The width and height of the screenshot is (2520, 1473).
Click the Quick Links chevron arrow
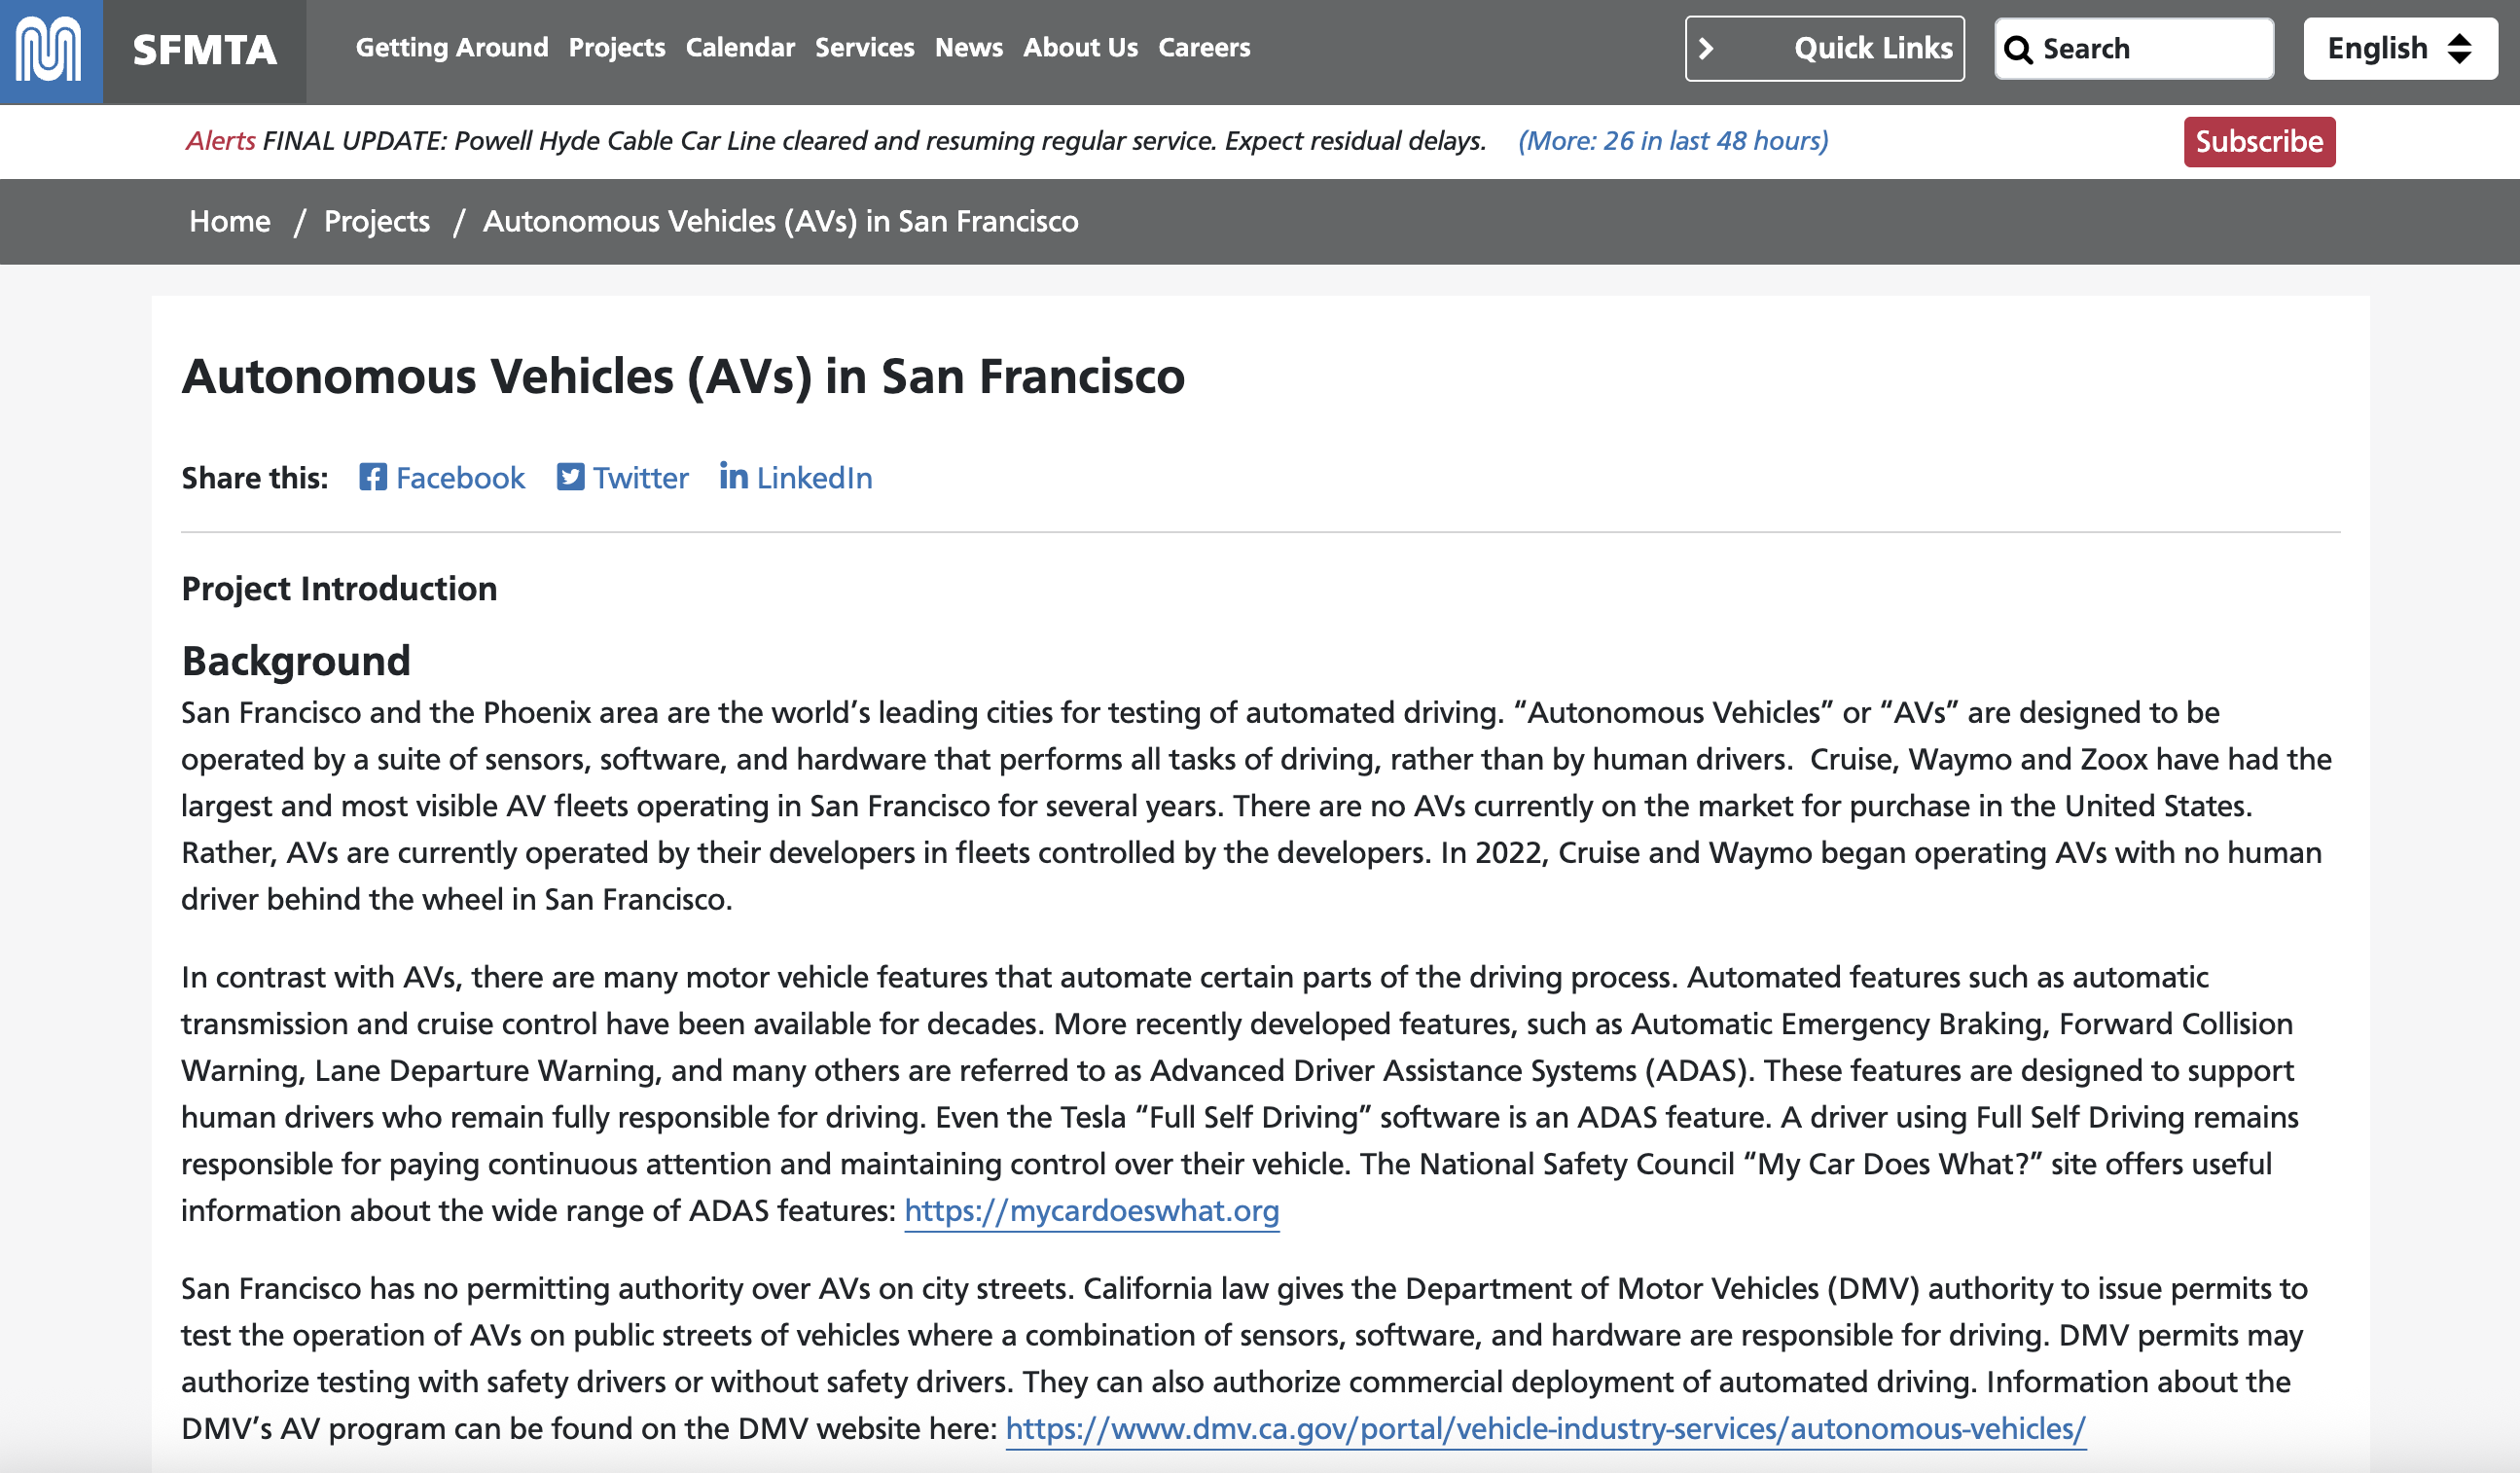1706,48
